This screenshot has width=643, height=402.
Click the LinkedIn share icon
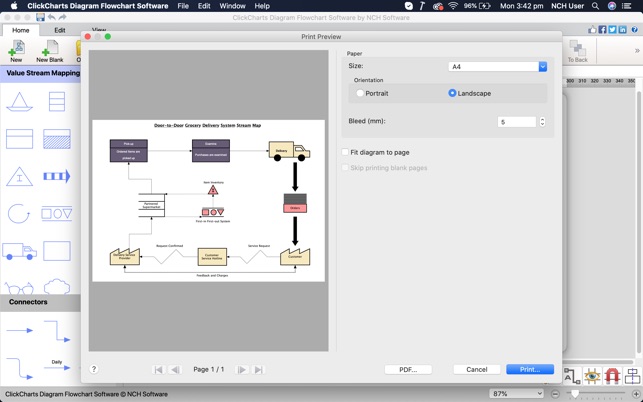[622, 30]
